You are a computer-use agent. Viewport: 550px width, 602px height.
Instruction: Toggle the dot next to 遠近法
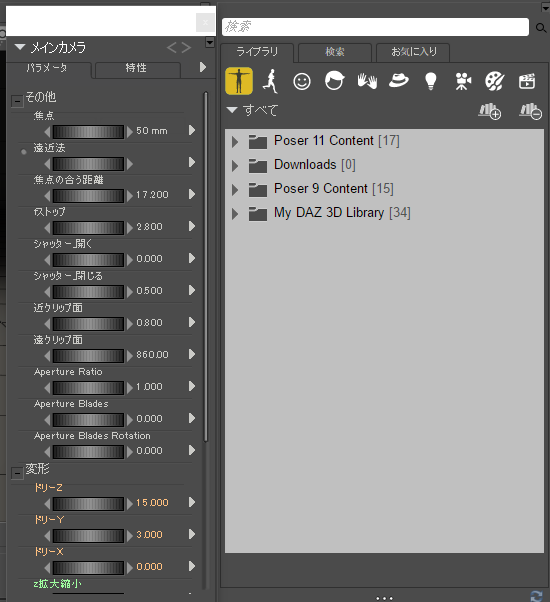tap(24, 152)
